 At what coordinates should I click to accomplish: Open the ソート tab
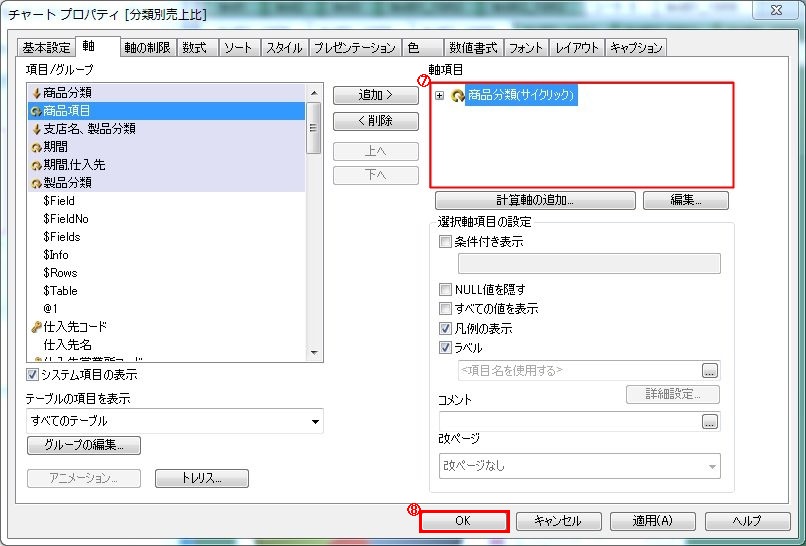238,48
